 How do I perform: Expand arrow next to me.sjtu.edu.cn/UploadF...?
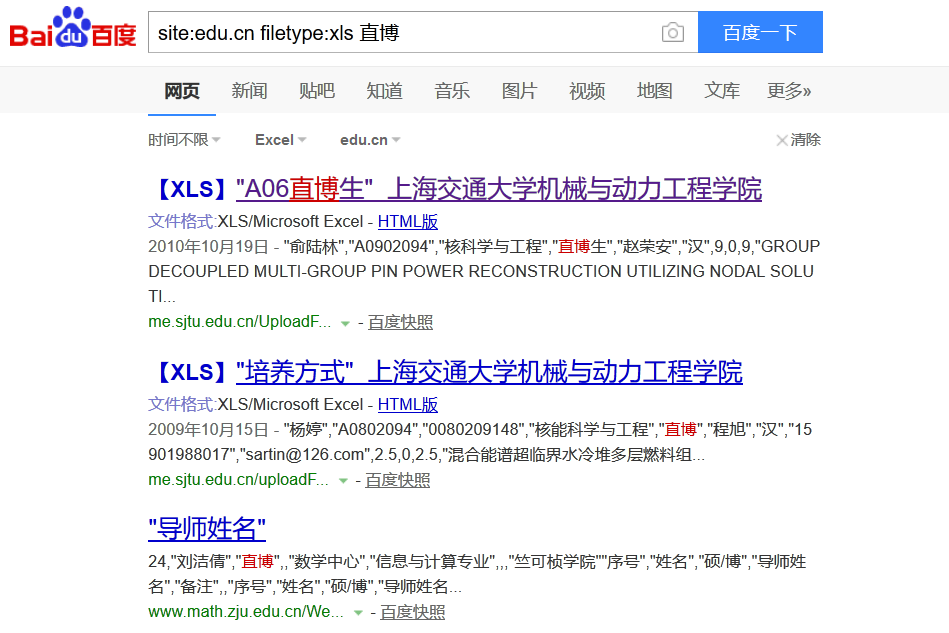[345, 323]
